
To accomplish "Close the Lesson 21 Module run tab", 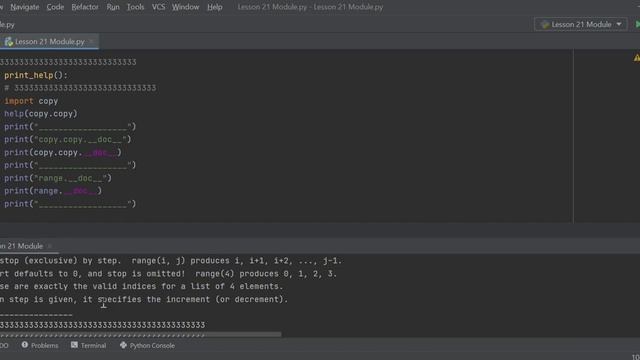I will pyautogui.click(x=50, y=246).
